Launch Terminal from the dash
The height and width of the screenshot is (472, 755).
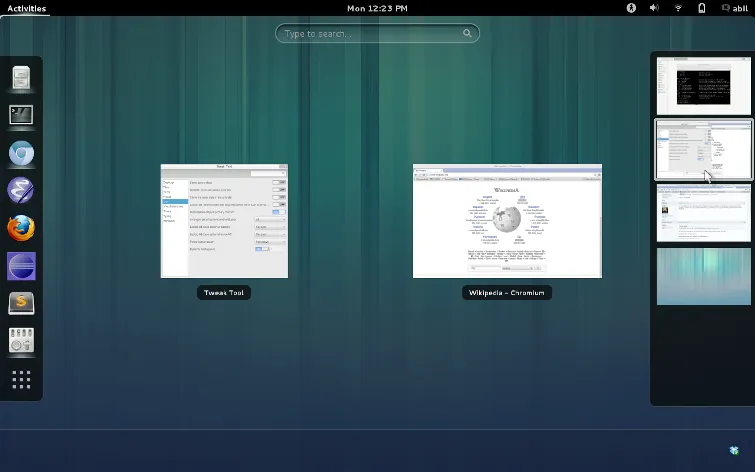pos(21,116)
